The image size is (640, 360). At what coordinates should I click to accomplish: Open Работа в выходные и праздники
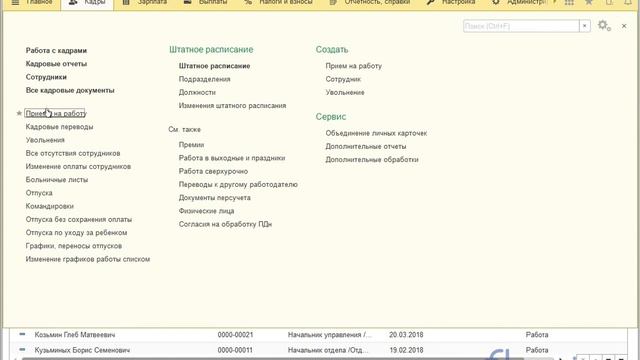point(232,158)
